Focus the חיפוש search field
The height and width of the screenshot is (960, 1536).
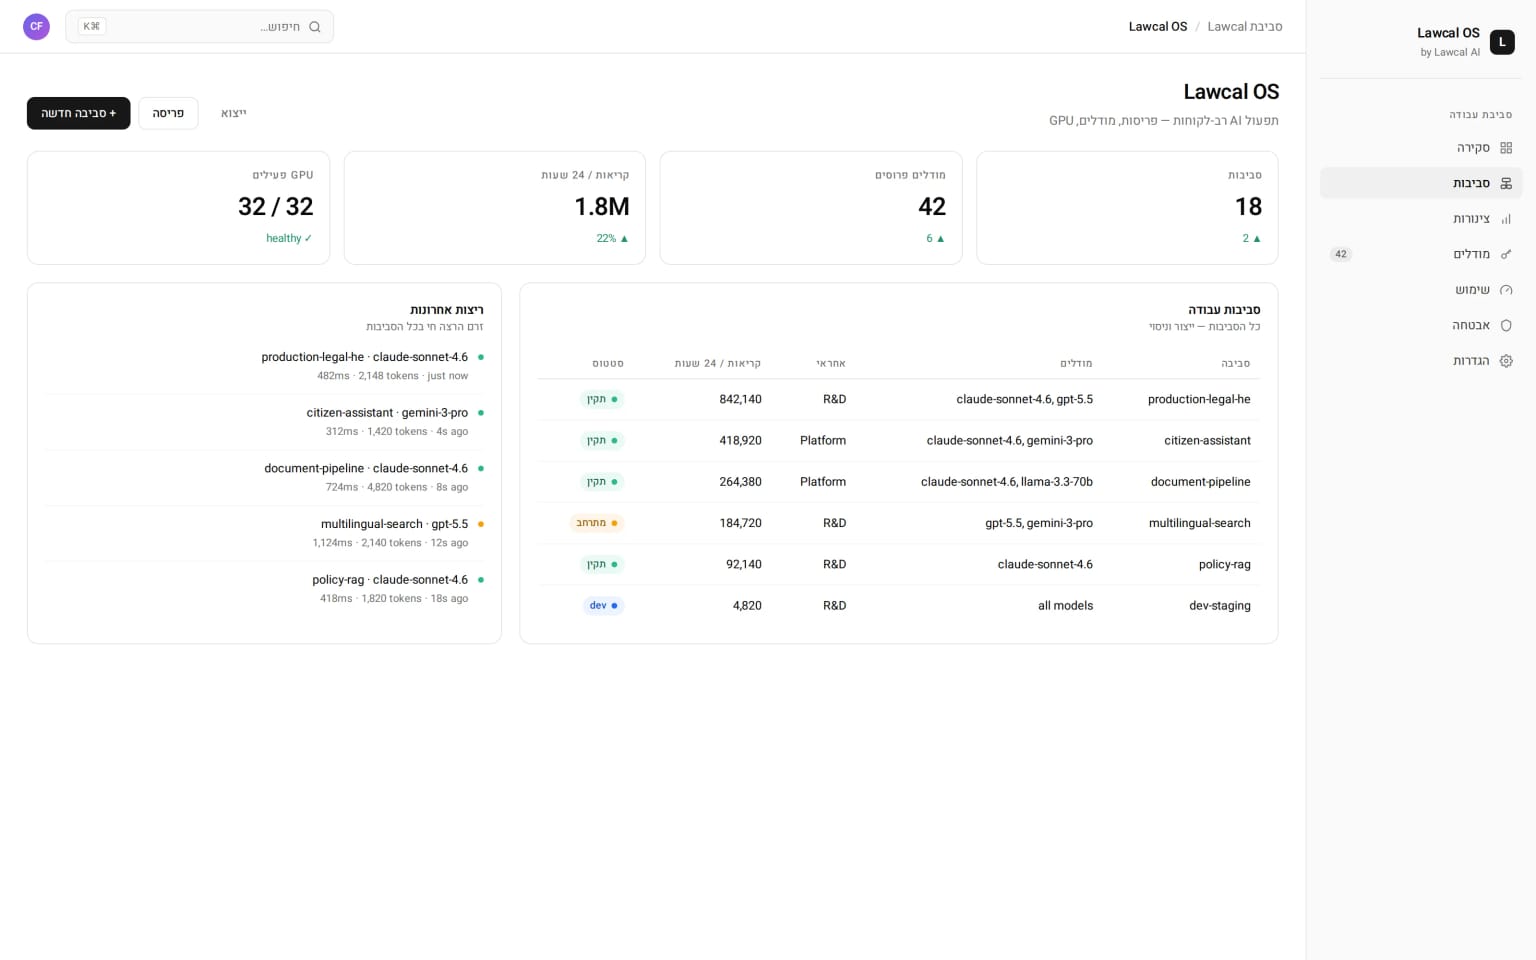200,27
